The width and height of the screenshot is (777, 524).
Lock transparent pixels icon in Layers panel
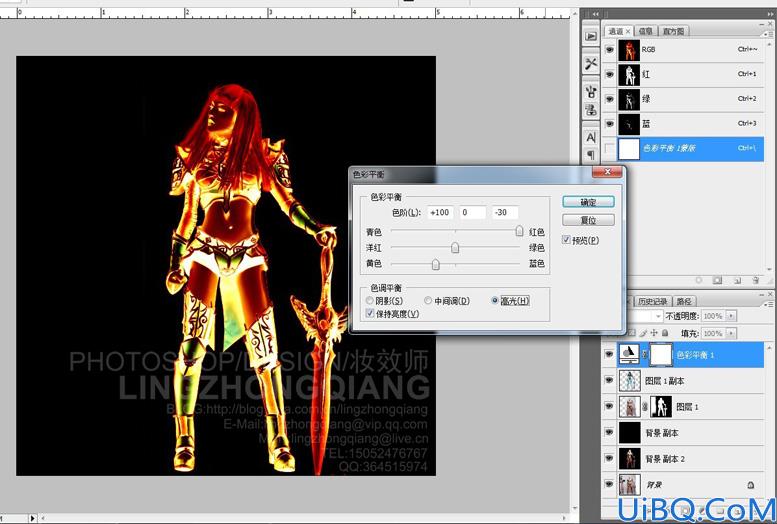click(632, 333)
